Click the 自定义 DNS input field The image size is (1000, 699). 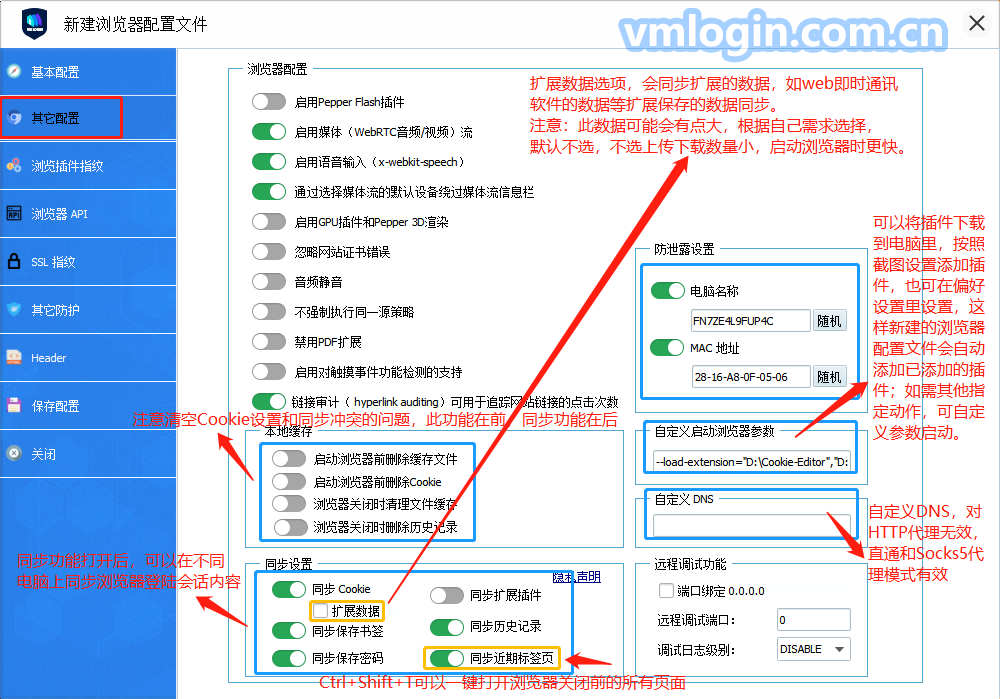coord(751,525)
